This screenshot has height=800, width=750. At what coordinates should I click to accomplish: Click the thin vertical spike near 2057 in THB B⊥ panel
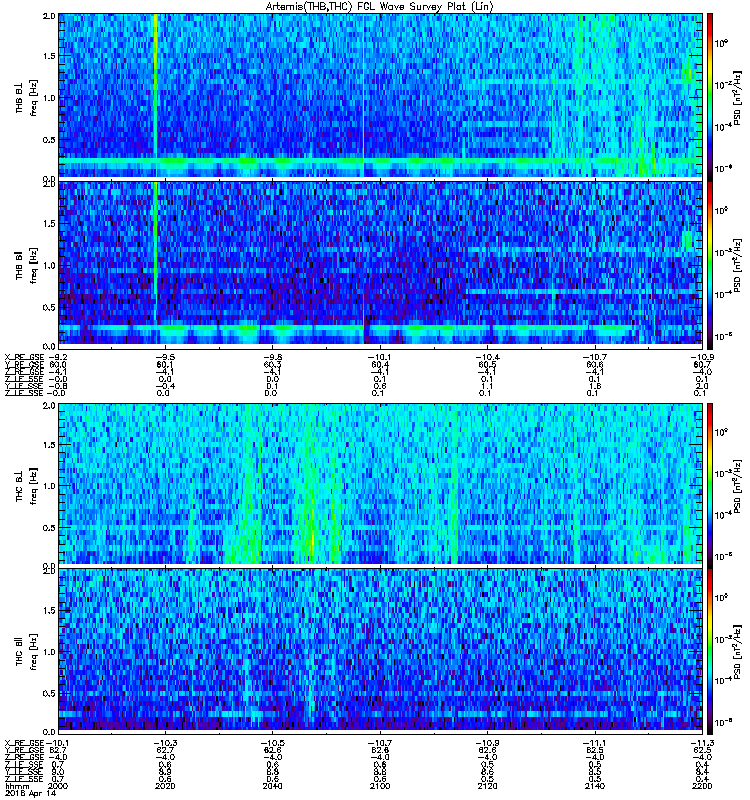[x=363, y=95]
